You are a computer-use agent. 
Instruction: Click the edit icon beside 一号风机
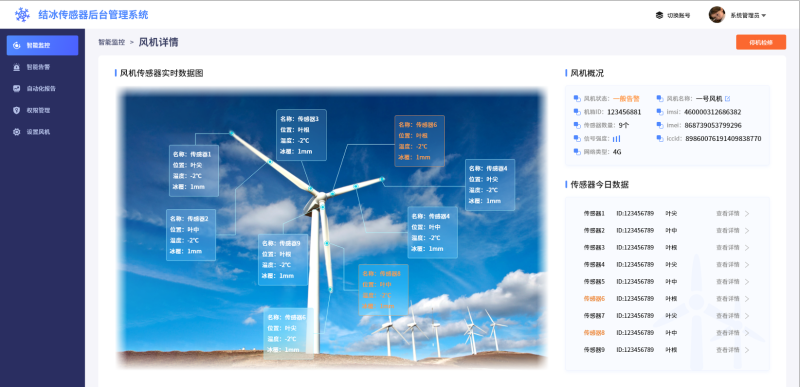click(x=728, y=98)
